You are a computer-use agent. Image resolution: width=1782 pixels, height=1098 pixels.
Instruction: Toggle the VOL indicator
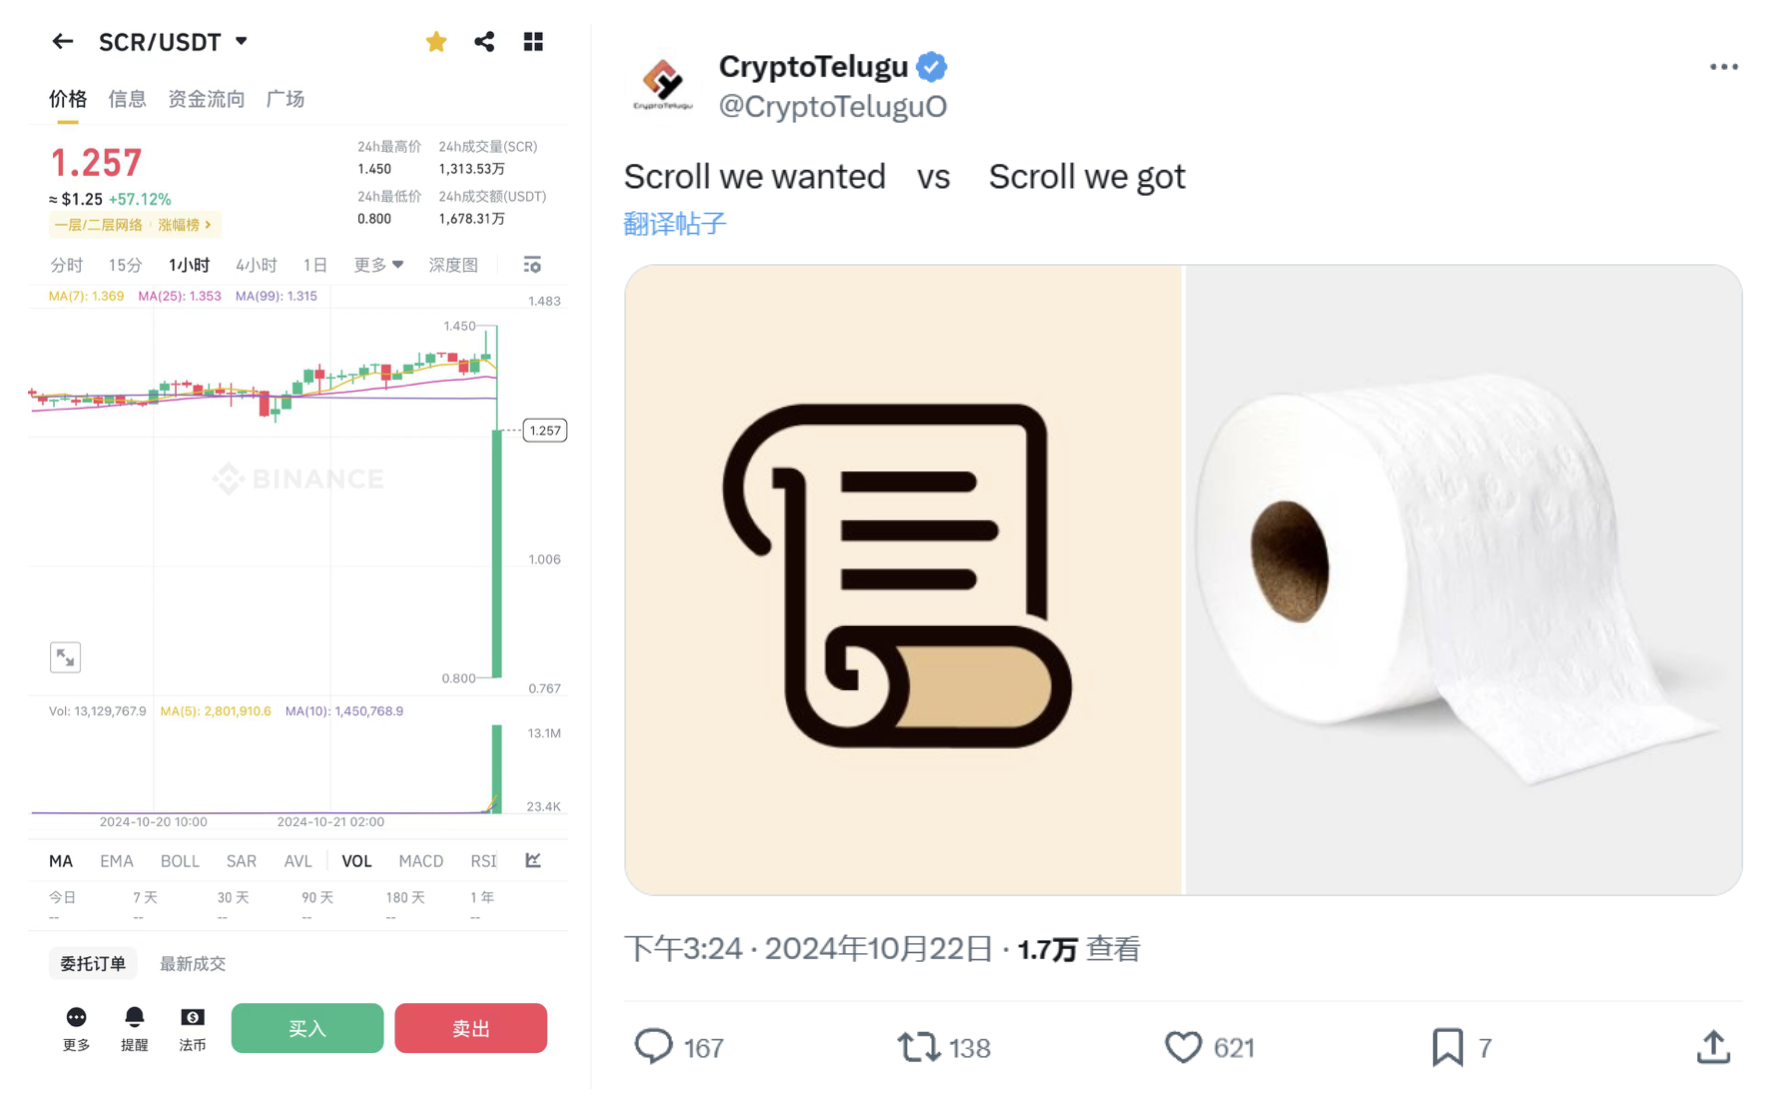tap(356, 861)
